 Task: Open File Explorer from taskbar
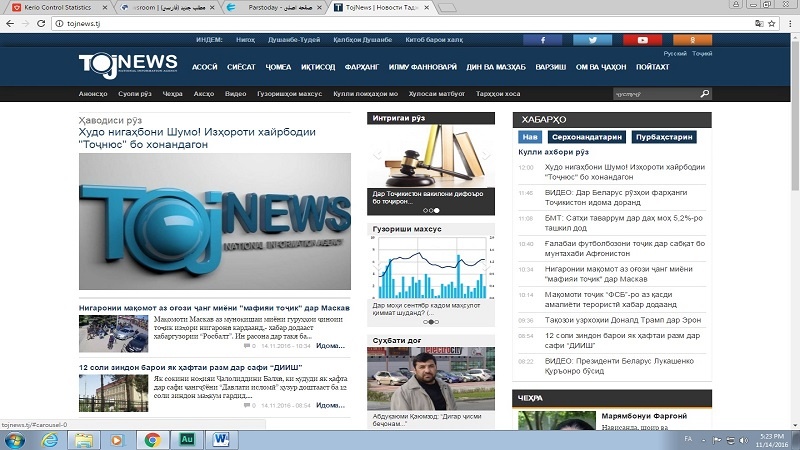(84, 440)
